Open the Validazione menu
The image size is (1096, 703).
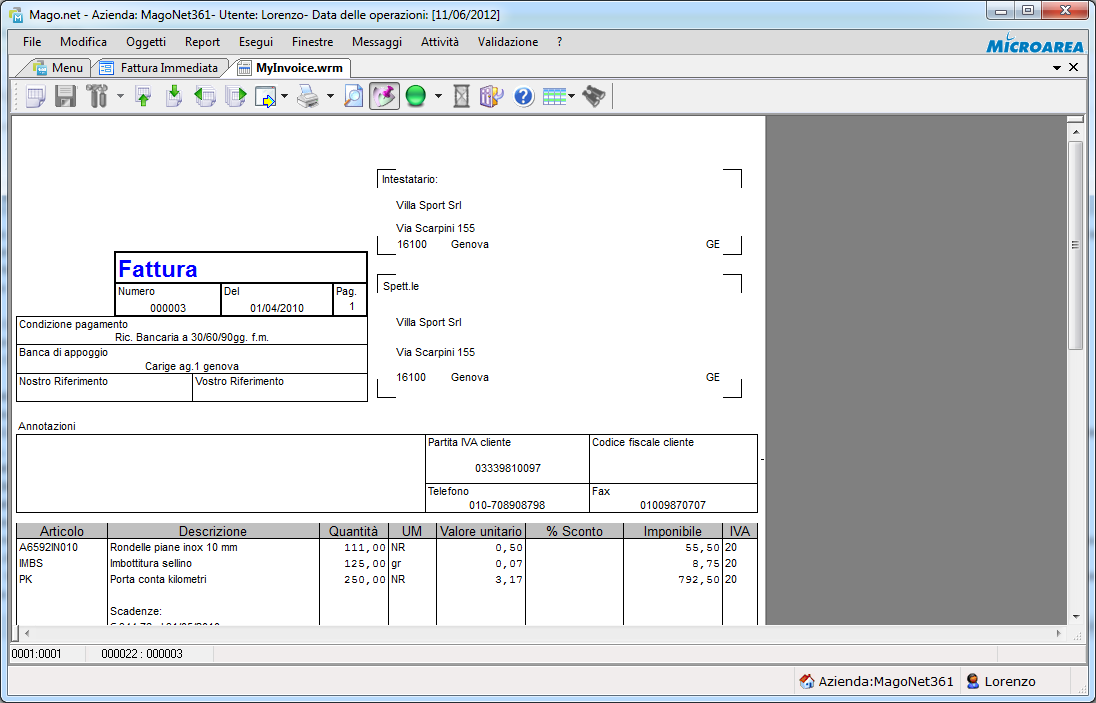coord(508,42)
